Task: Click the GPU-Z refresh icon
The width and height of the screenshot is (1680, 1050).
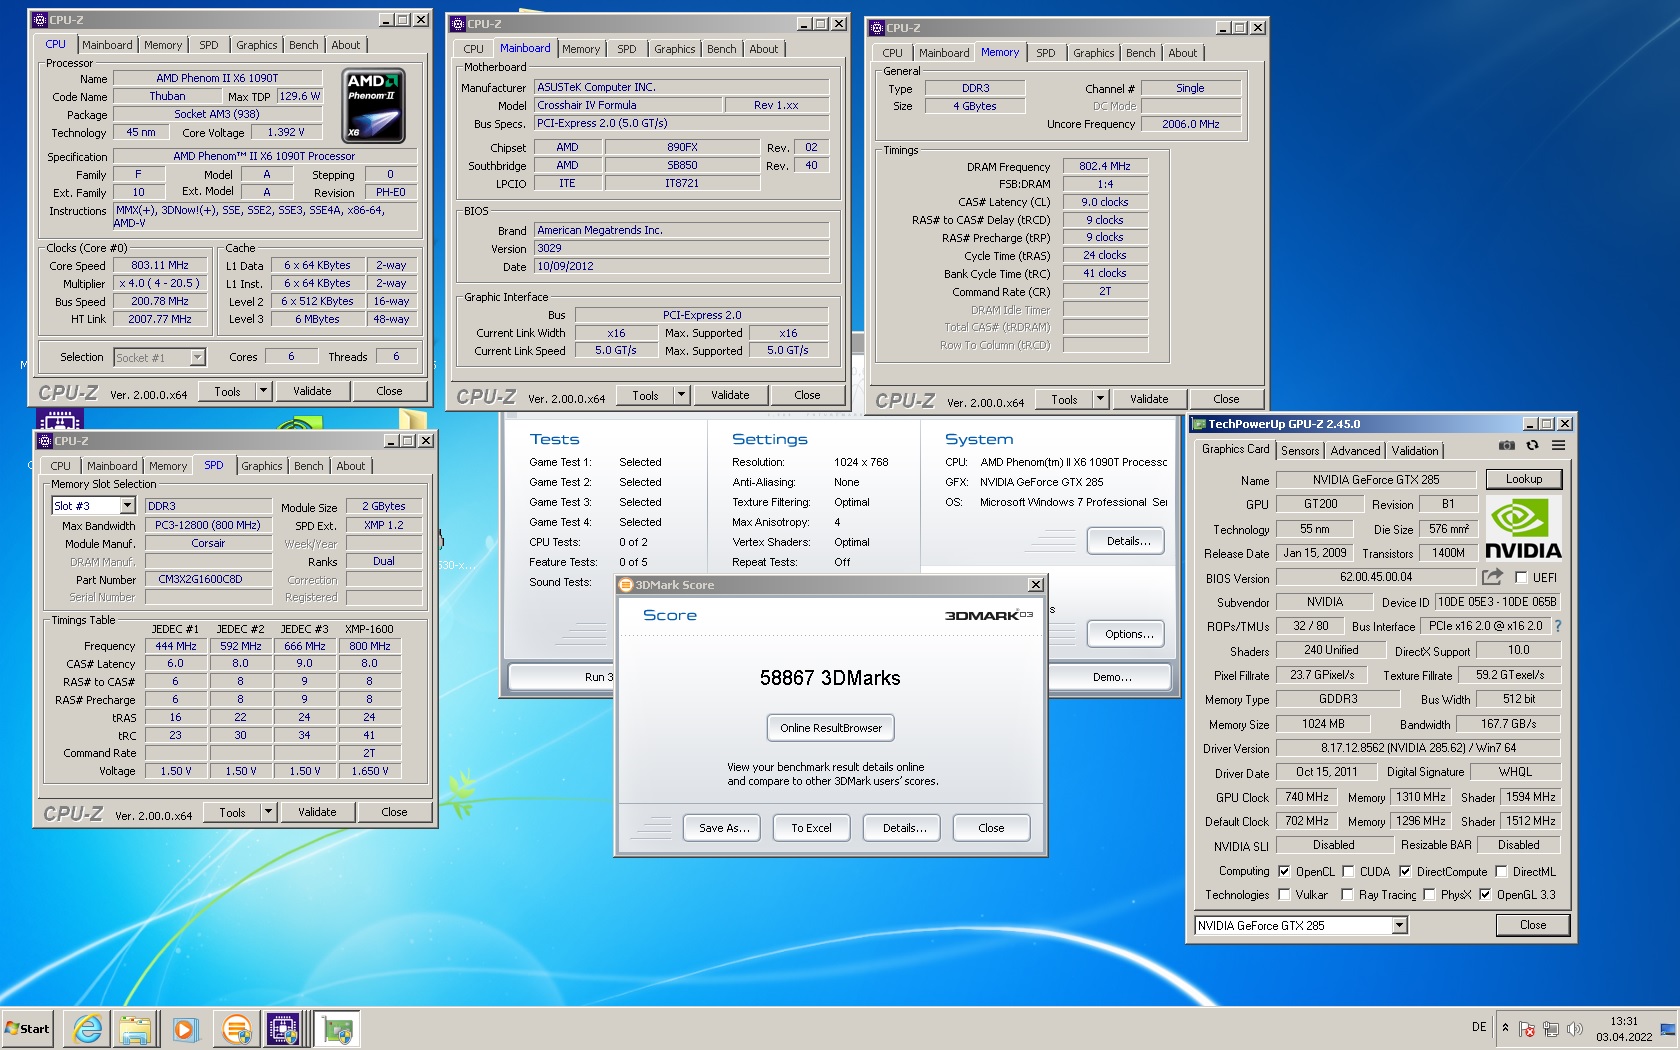Action: pyautogui.click(x=1532, y=446)
